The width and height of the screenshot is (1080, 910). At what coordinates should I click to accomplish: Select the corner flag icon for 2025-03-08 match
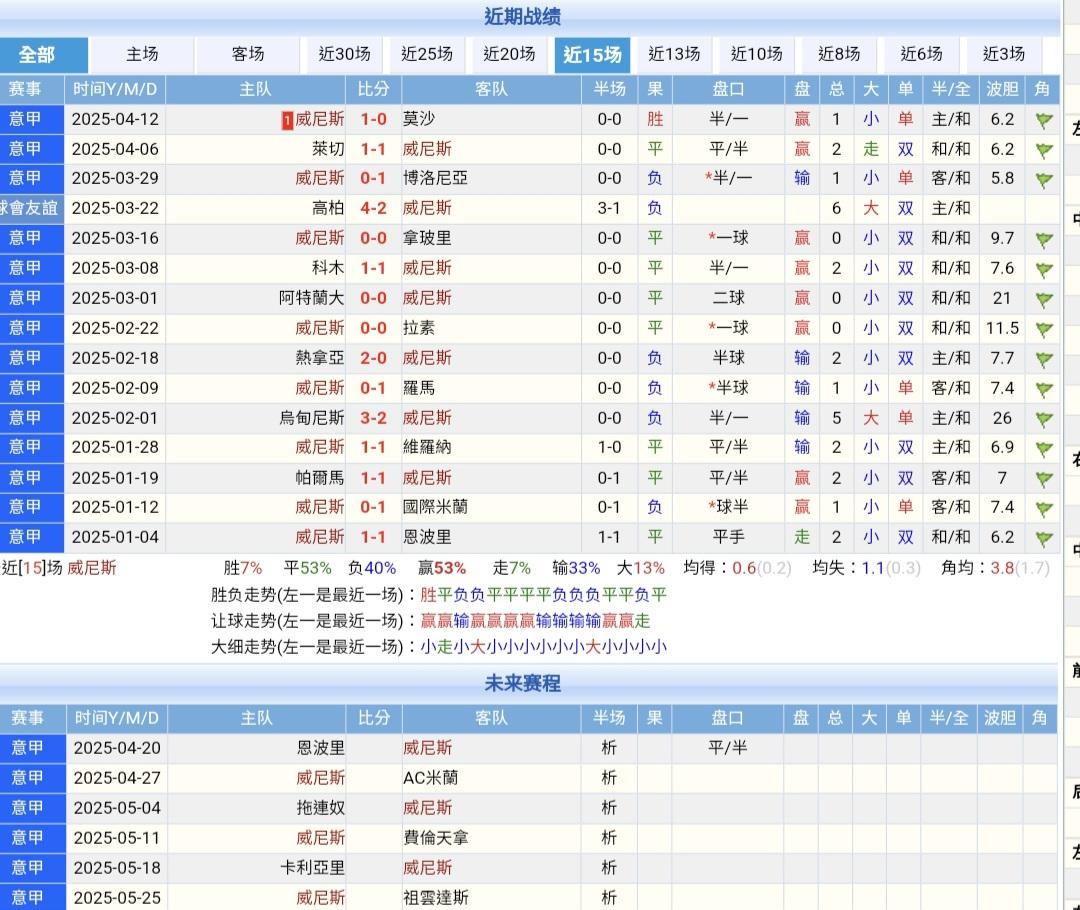tap(1043, 269)
